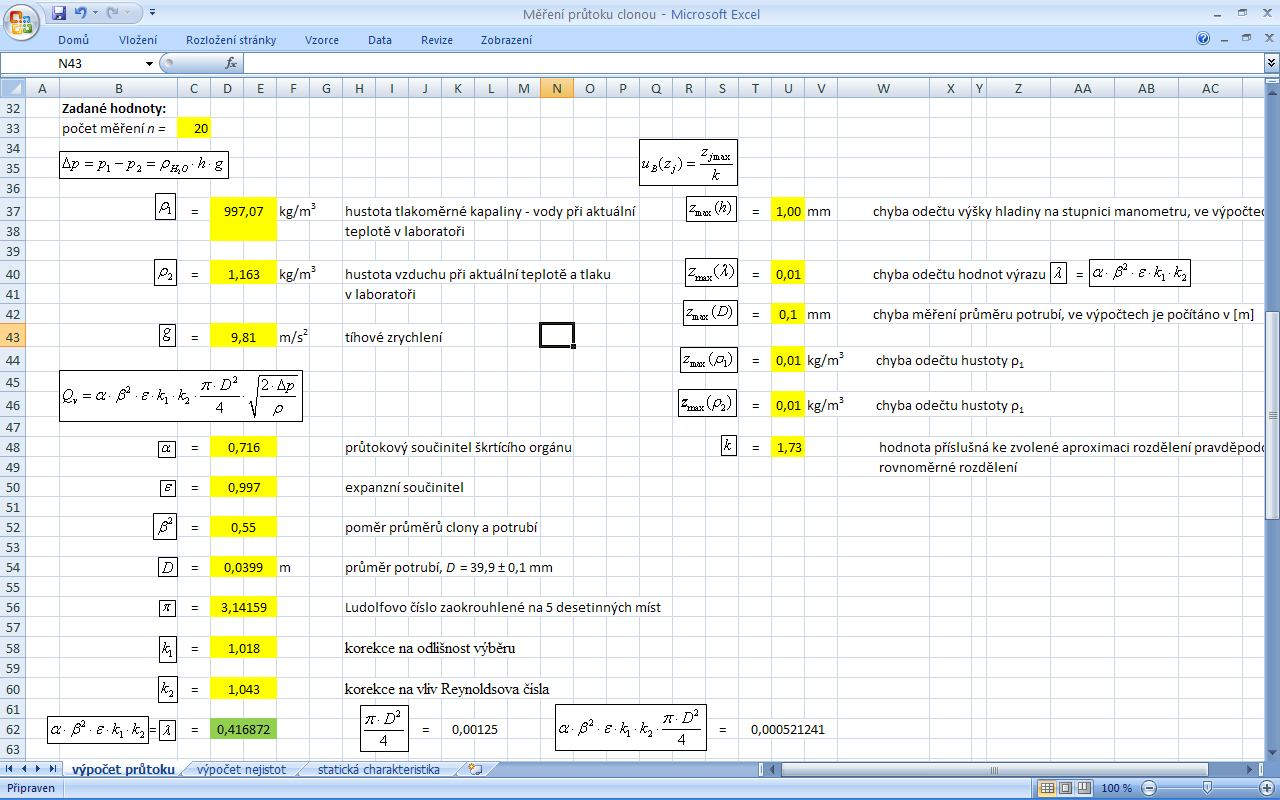
Task: Select cell with value 0,000521241
Action: tap(788, 729)
